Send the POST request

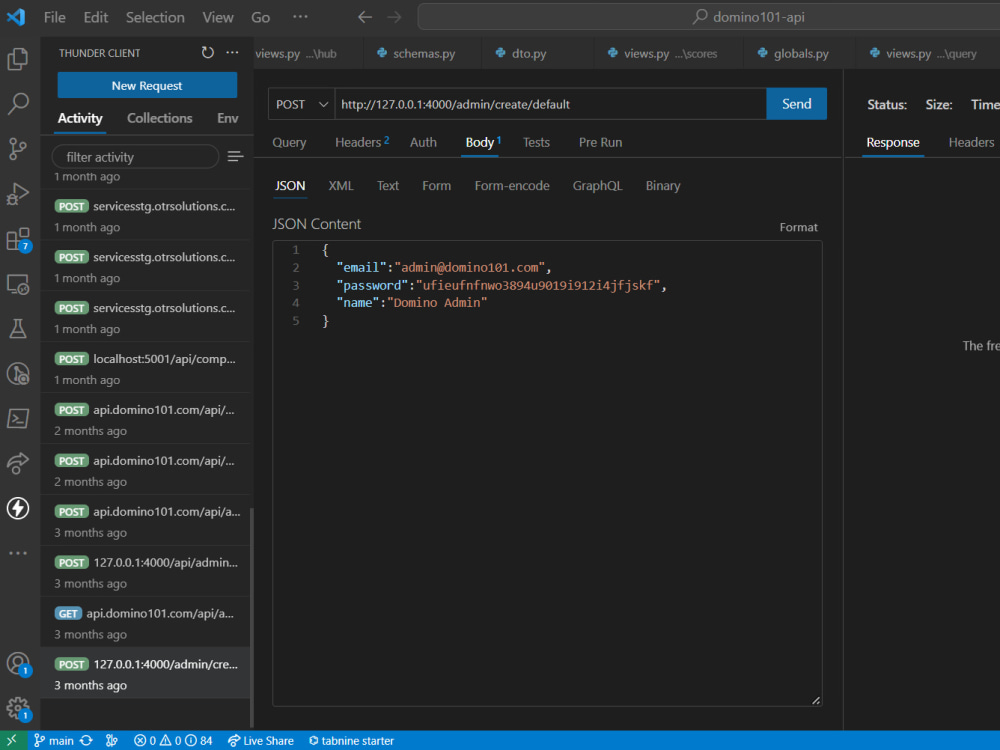coord(797,104)
